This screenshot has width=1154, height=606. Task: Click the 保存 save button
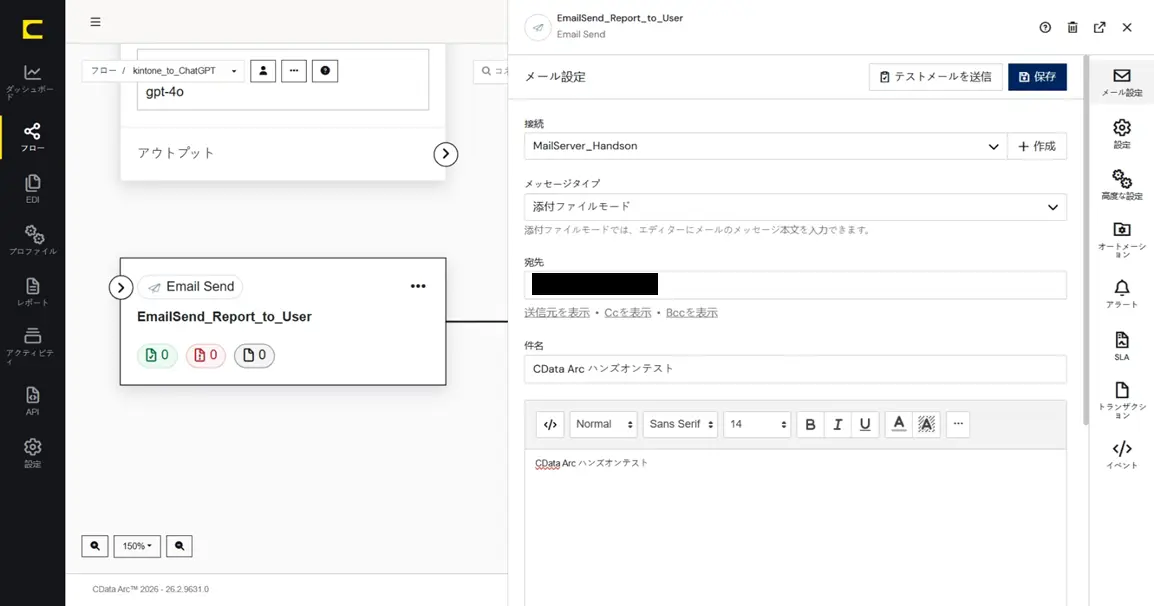pos(1037,77)
